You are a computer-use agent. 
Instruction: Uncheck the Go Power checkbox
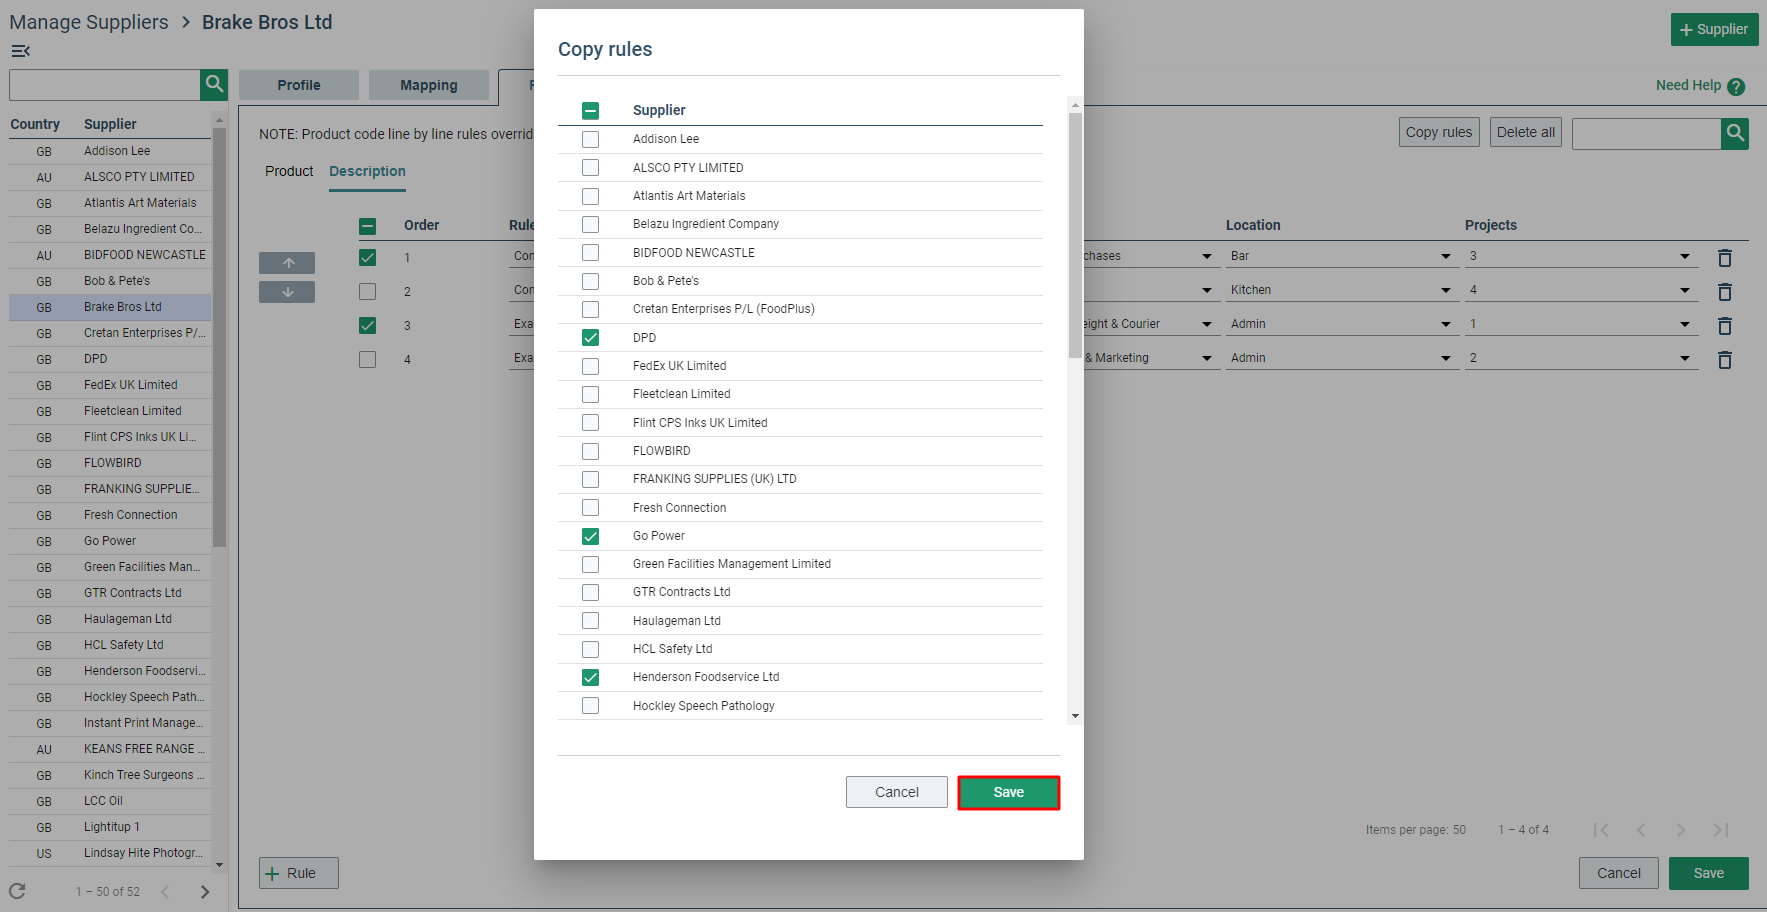pyautogui.click(x=591, y=536)
